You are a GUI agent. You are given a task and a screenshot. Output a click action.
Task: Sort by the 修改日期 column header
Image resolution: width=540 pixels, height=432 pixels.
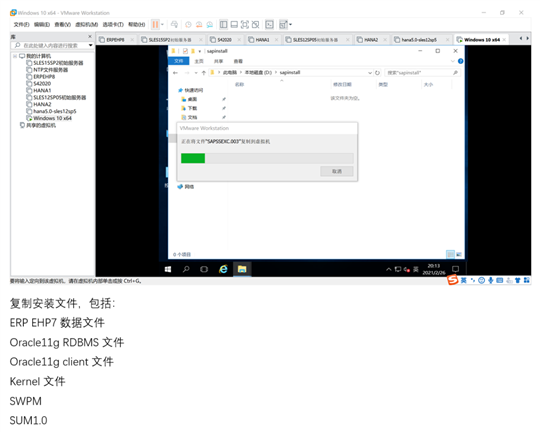coord(342,84)
